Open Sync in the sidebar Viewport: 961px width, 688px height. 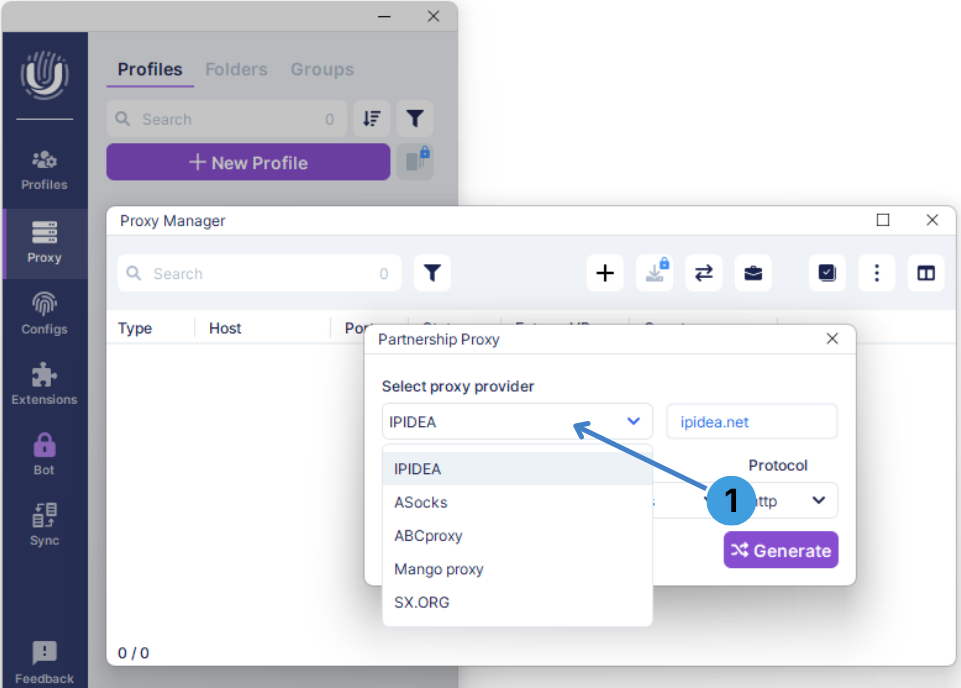[x=44, y=525]
